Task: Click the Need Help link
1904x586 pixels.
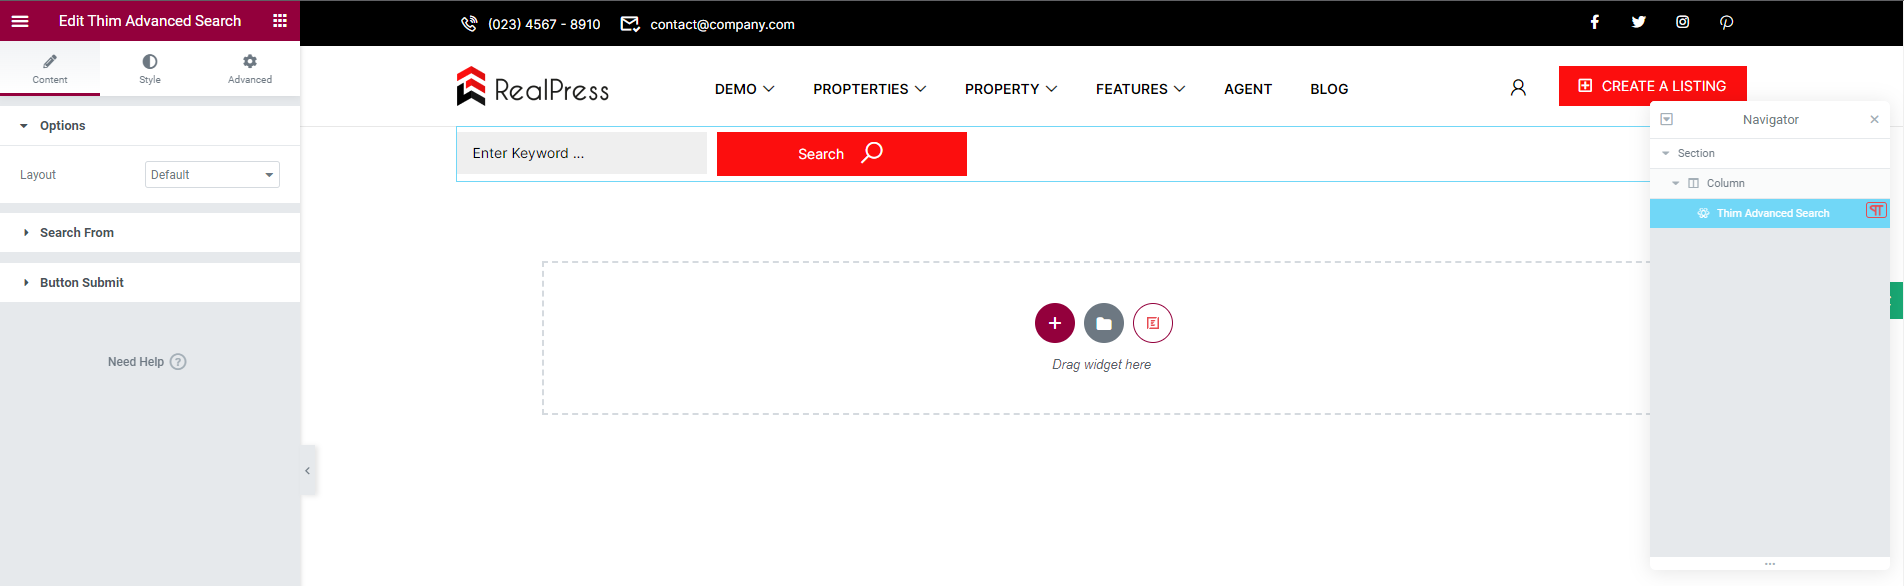Action: [x=136, y=362]
